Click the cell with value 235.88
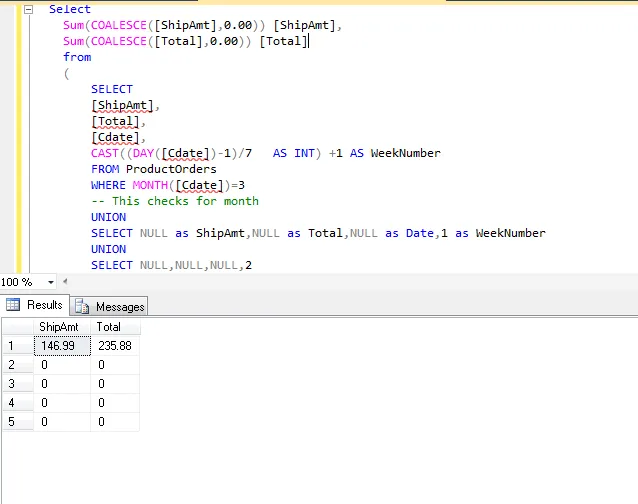Image resolution: width=638 pixels, height=504 pixels. click(115, 346)
